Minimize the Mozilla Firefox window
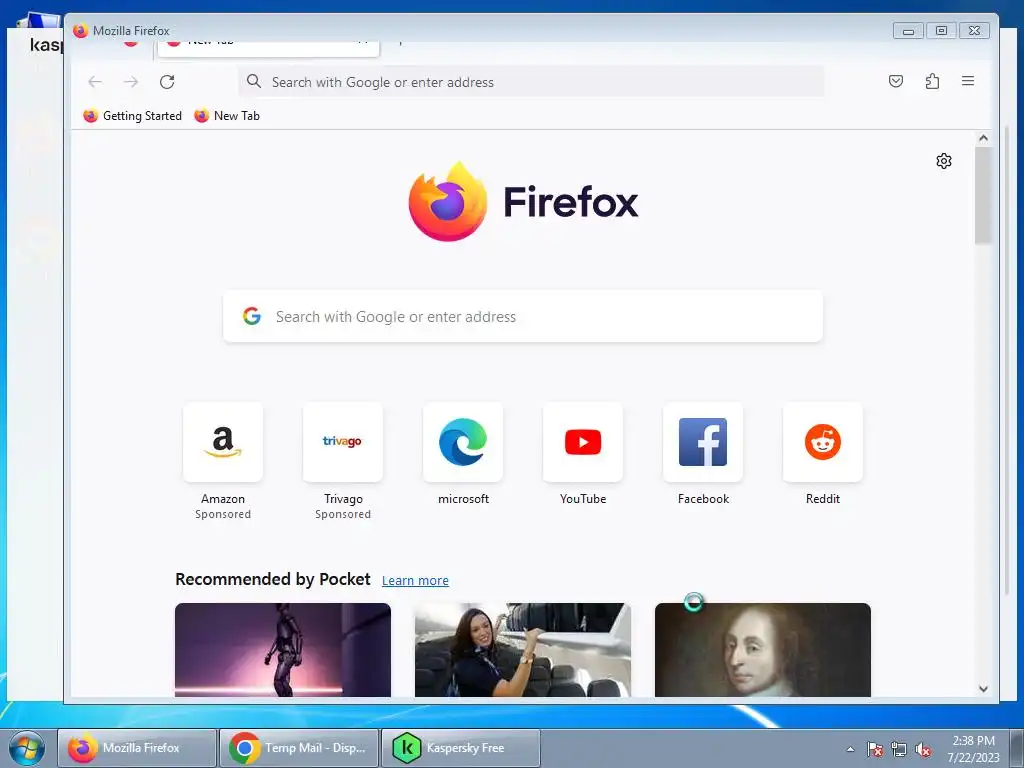This screenshot has width=1024, height=768. coord(908,31)
